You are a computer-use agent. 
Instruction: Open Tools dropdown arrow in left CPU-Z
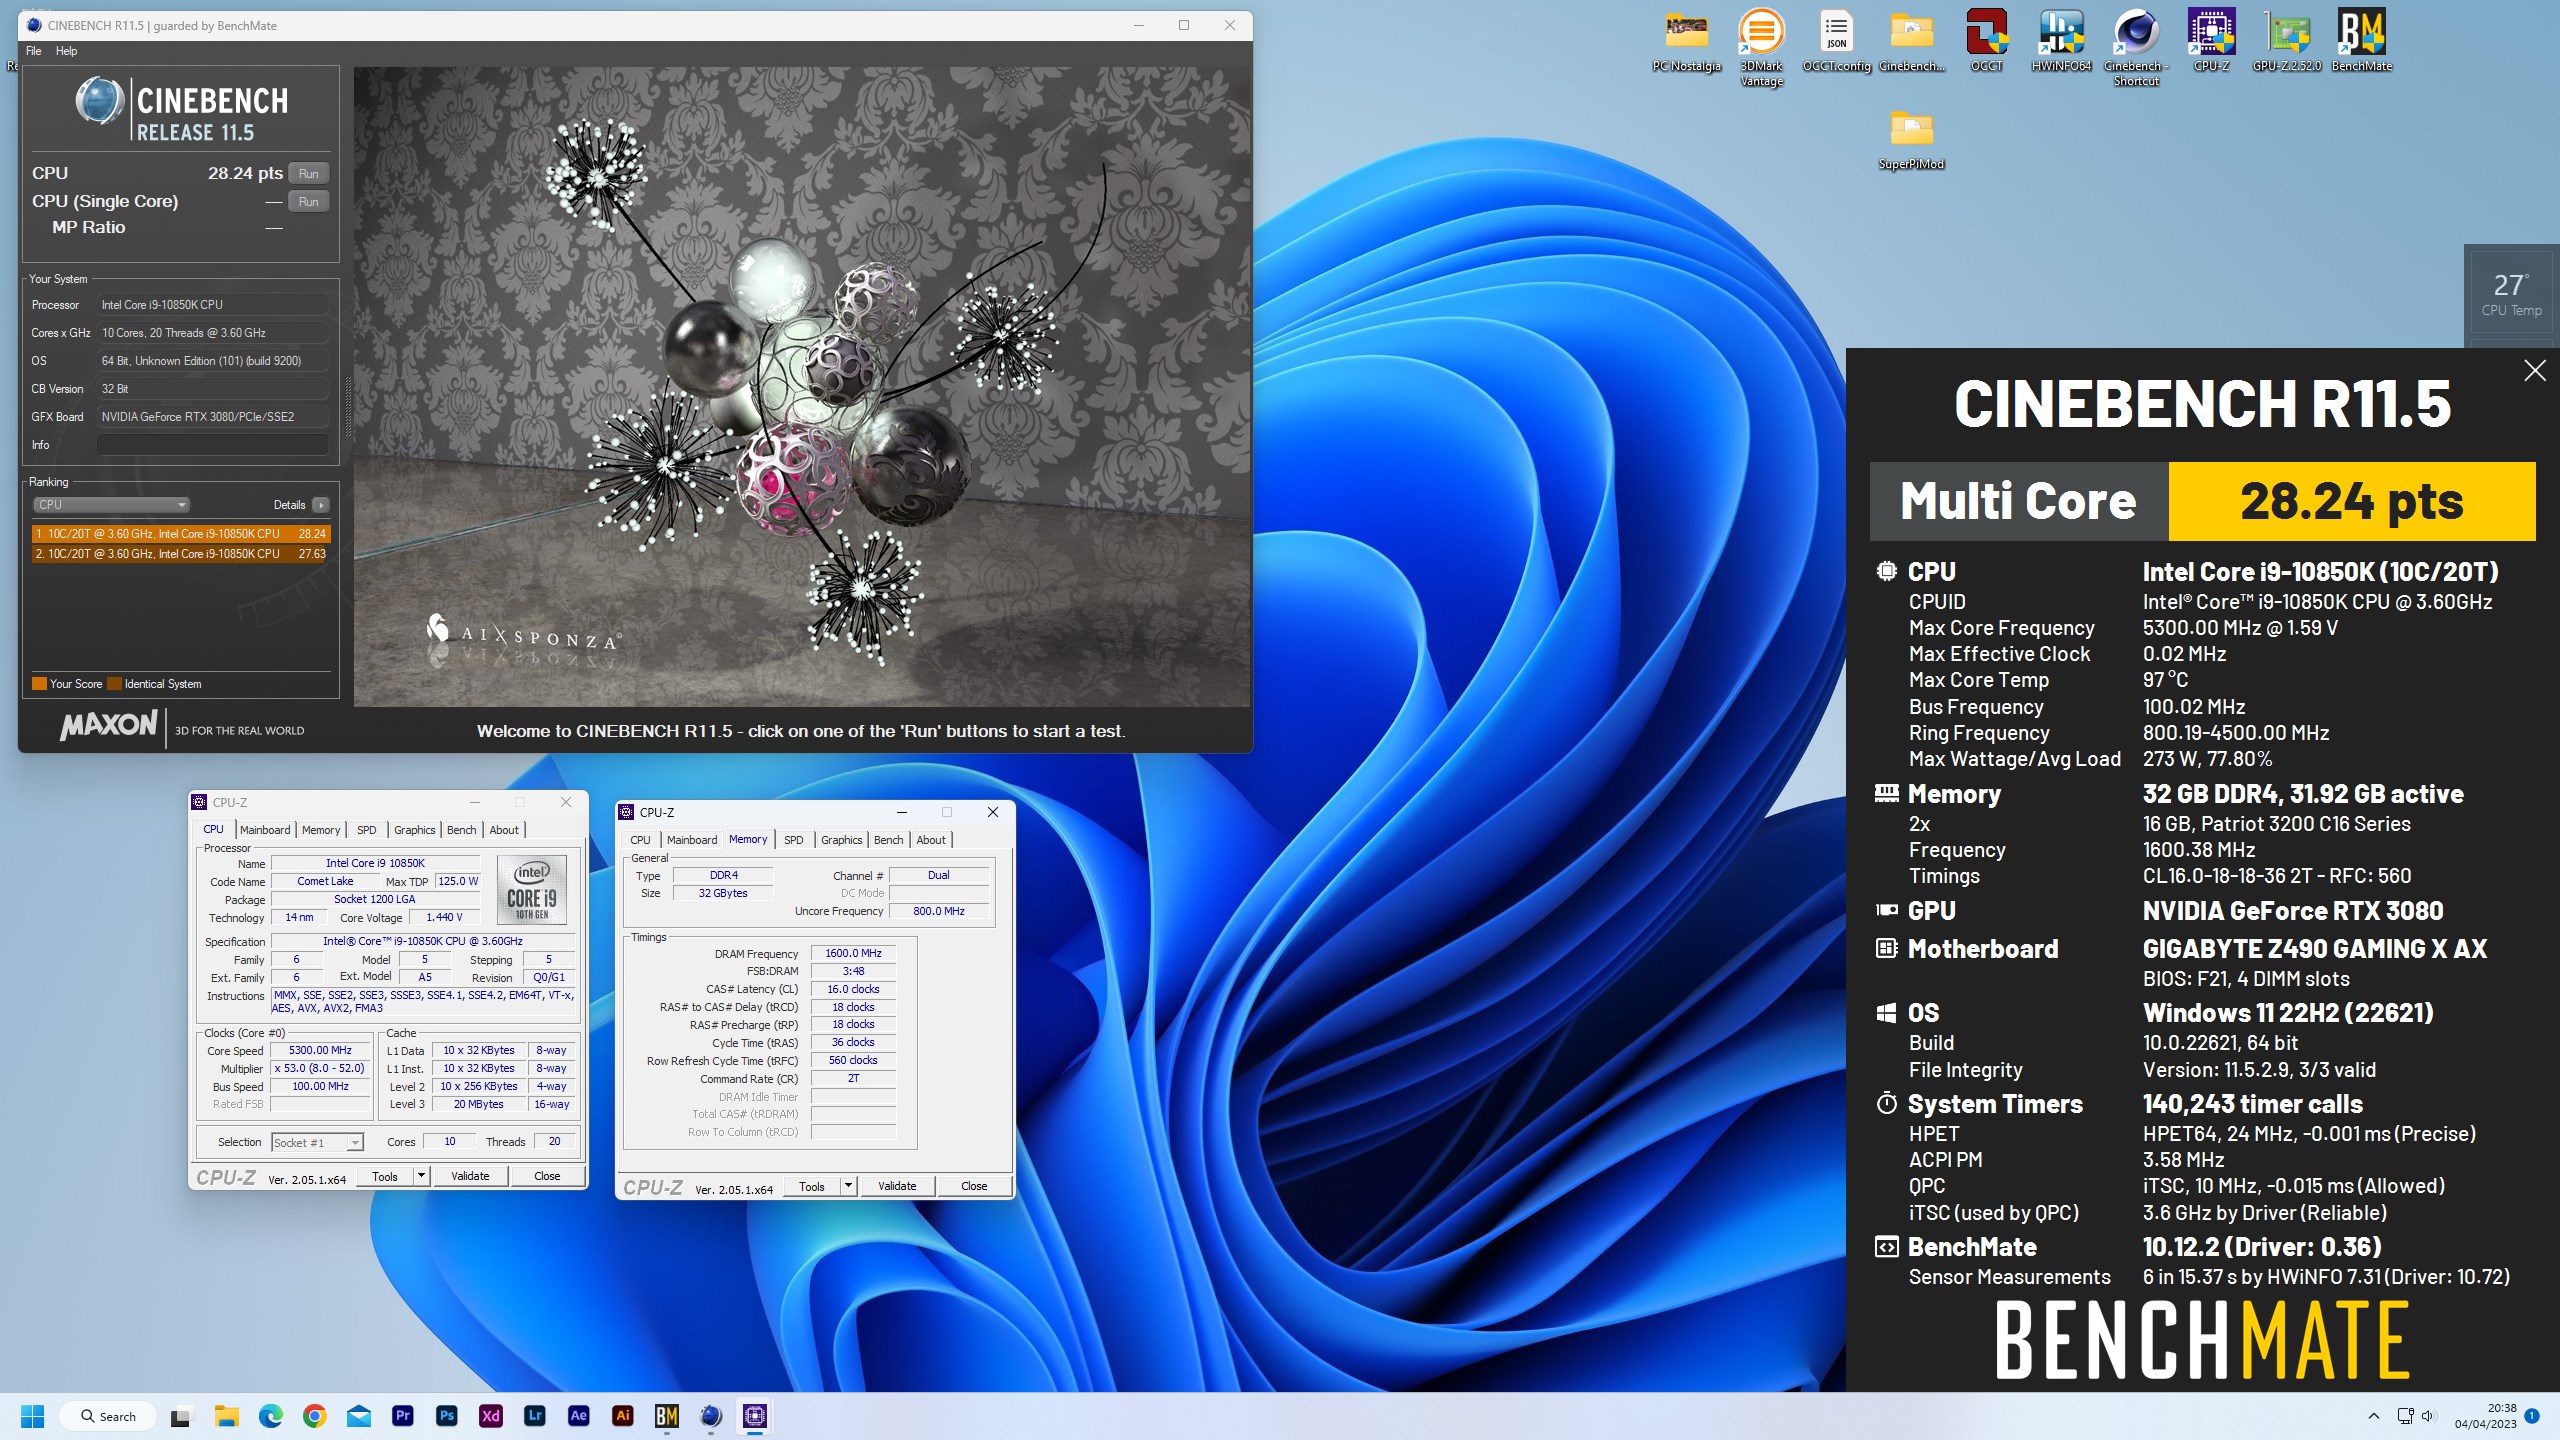click(x=421, y=1176)
